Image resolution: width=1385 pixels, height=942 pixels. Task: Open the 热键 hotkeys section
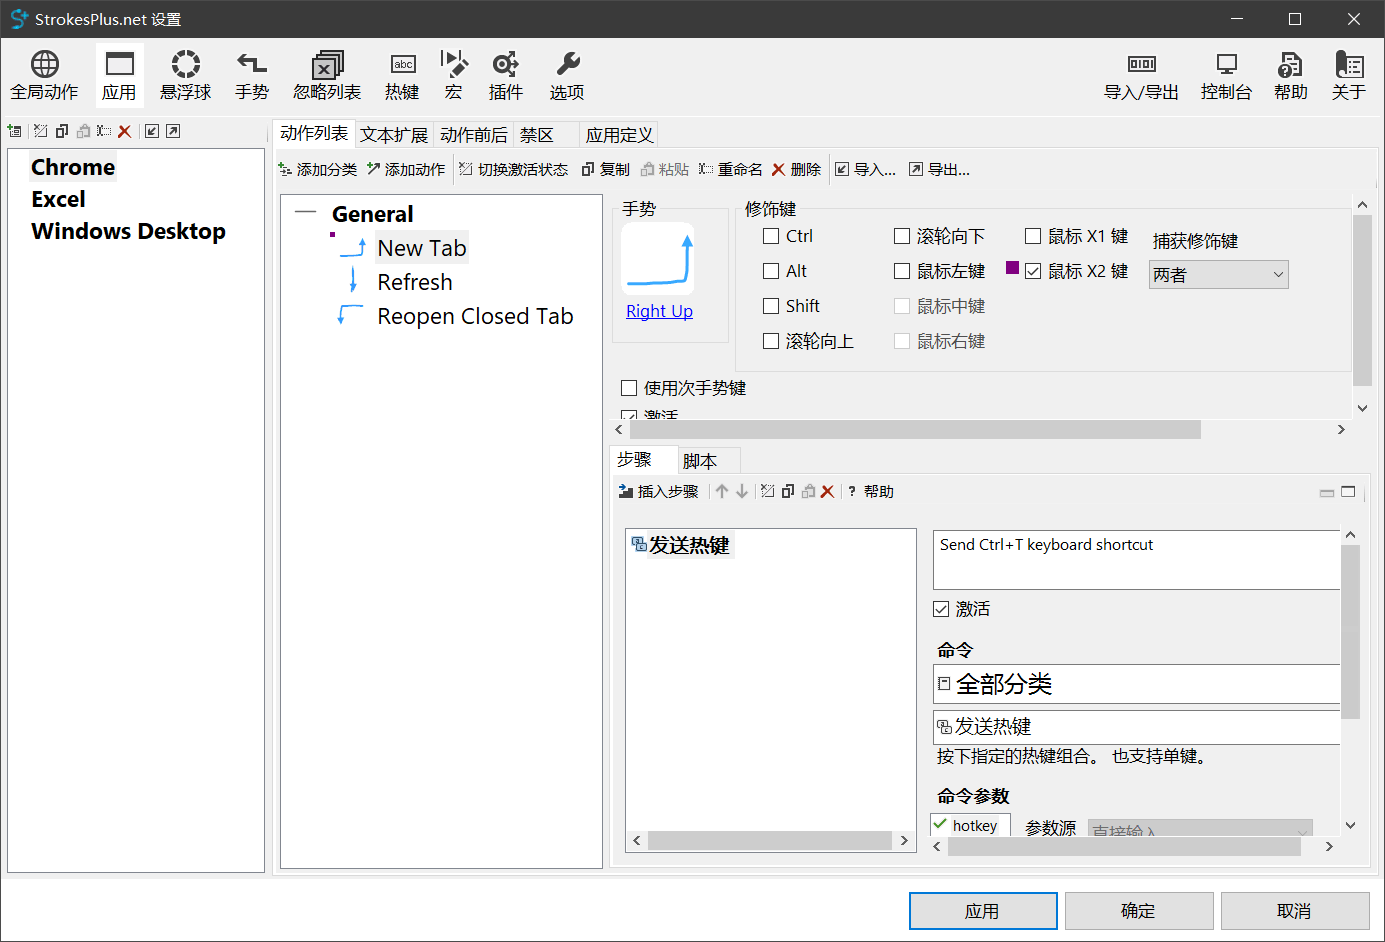[402, 76]
